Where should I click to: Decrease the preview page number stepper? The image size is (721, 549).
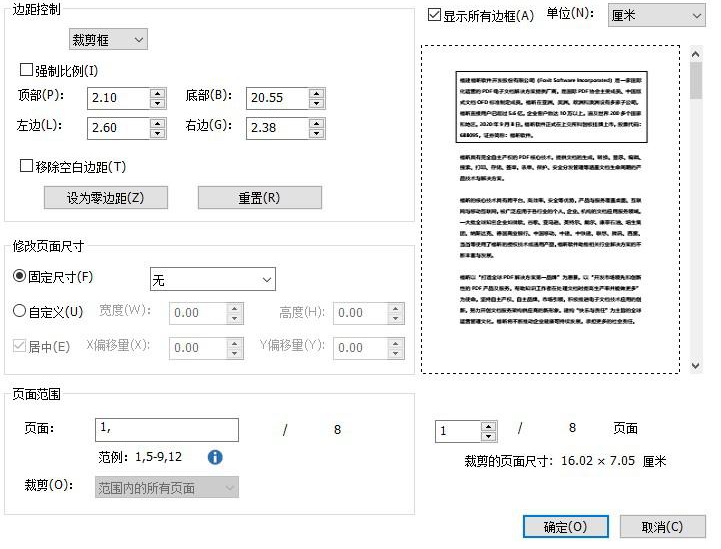(489, 437)
